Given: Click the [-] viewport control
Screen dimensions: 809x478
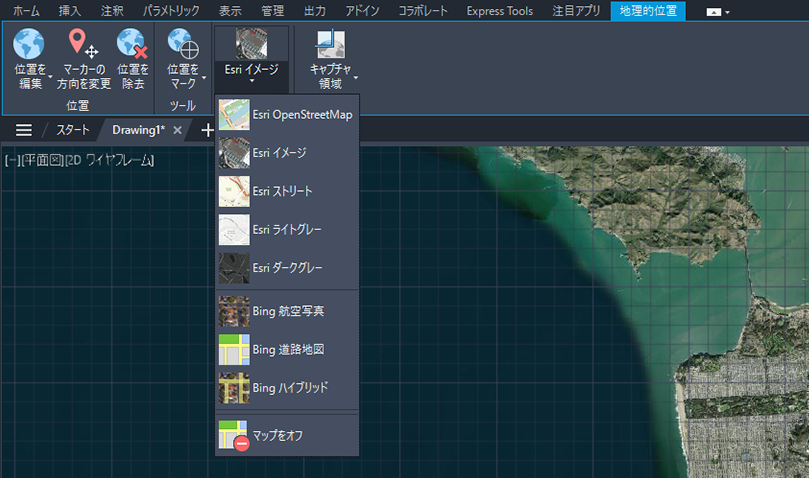Looking at the screenshot, I should point(12,161).
